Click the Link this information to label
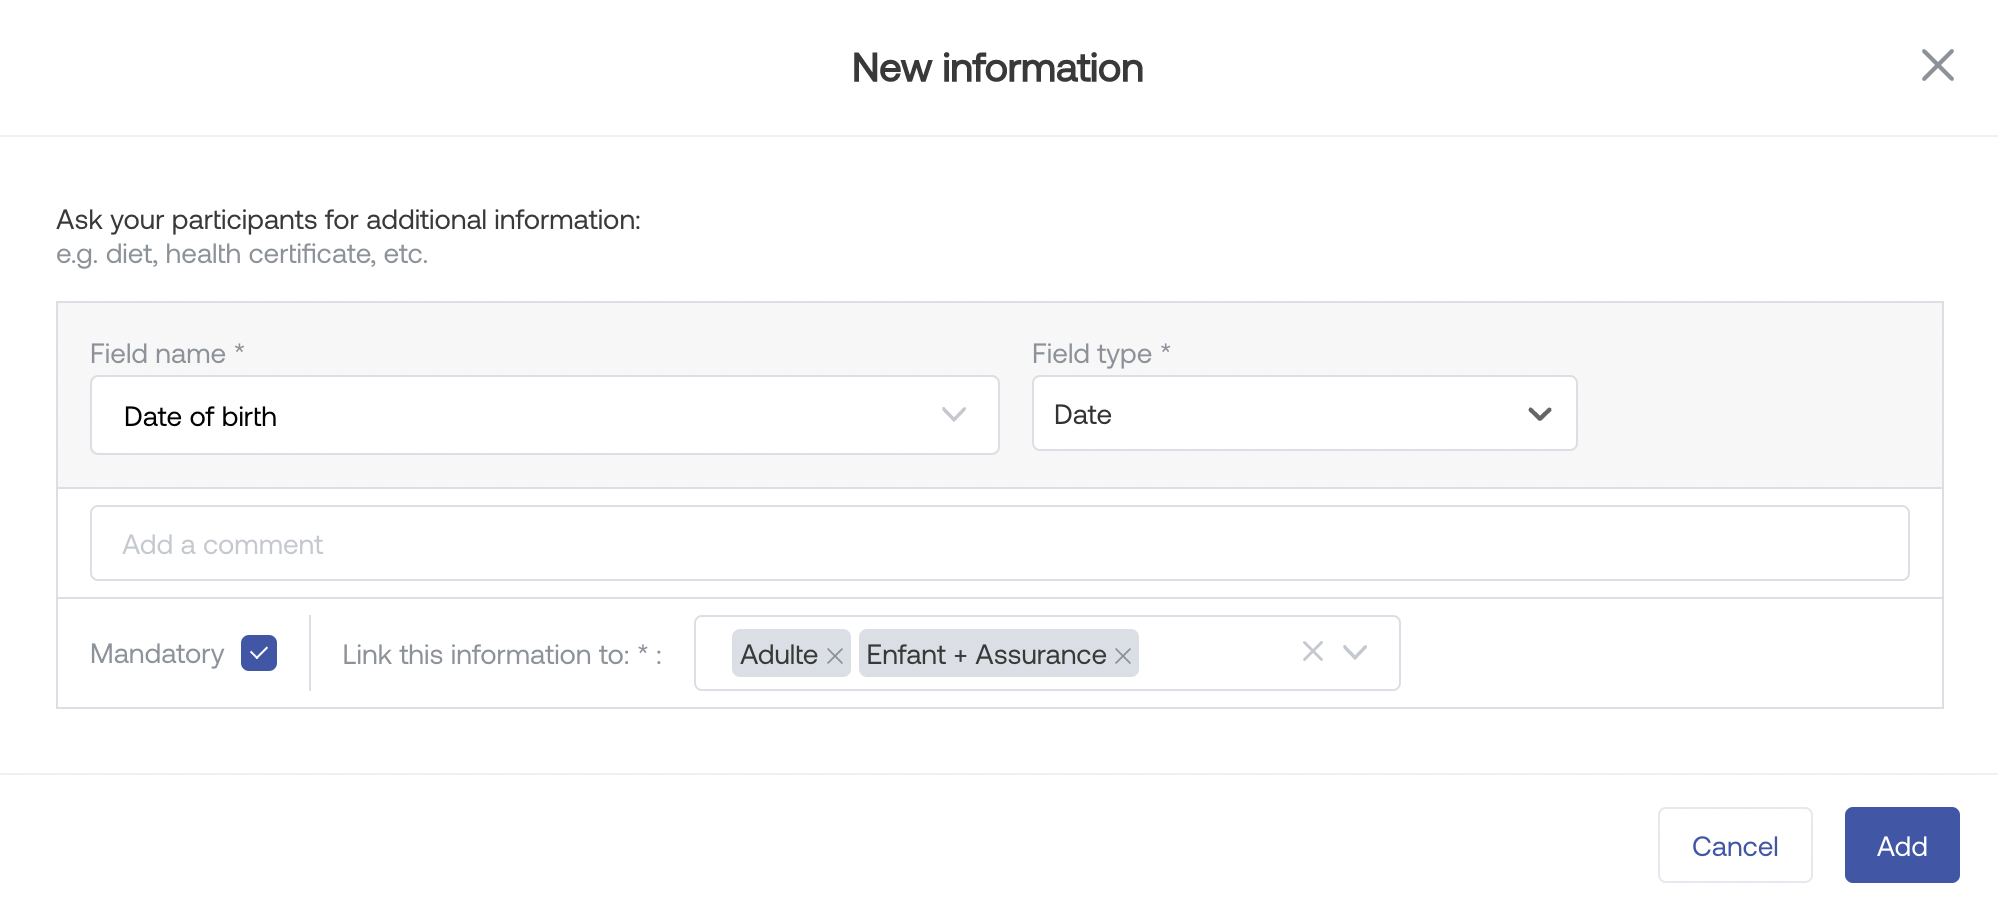Viewport: 1998px width, 900px height. (x=485, y=655)
